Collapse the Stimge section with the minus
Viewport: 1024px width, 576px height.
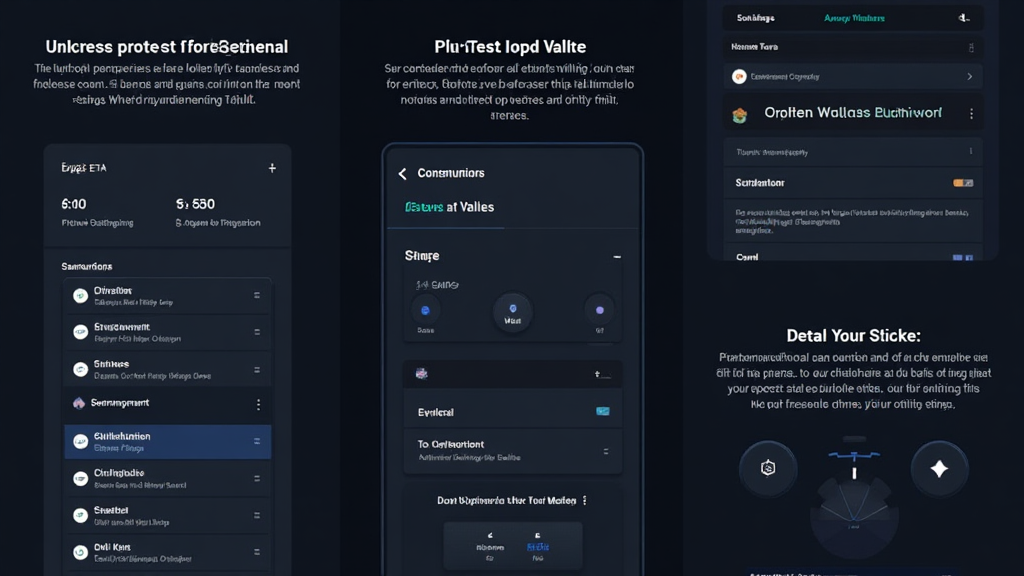point(617,257)
